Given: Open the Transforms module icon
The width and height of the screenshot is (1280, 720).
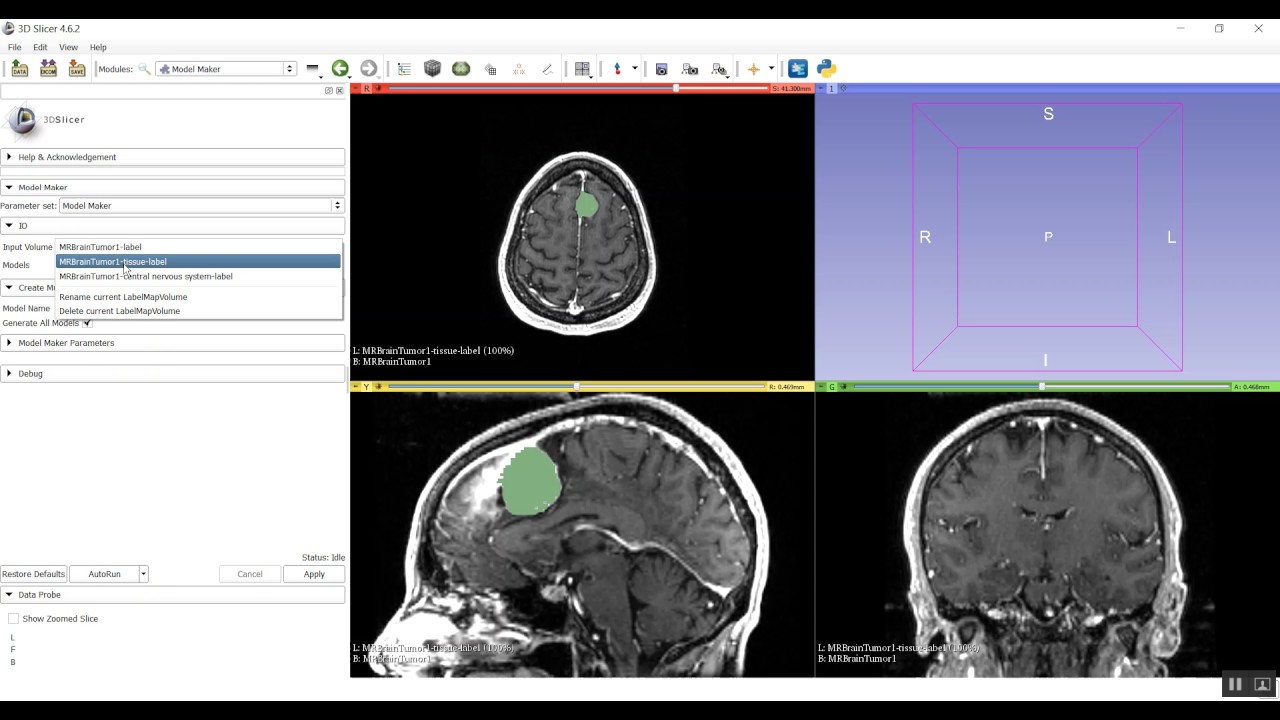Looking at the screenshot, I should (x=490, y=69).
